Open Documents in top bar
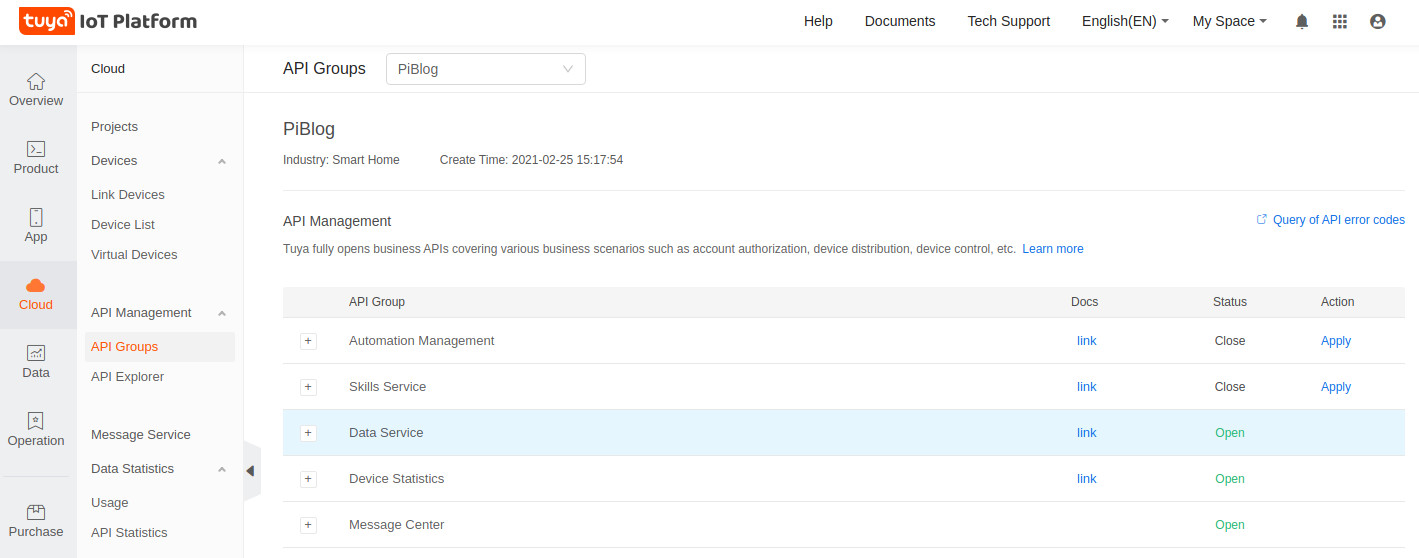 tap(900, 21)
